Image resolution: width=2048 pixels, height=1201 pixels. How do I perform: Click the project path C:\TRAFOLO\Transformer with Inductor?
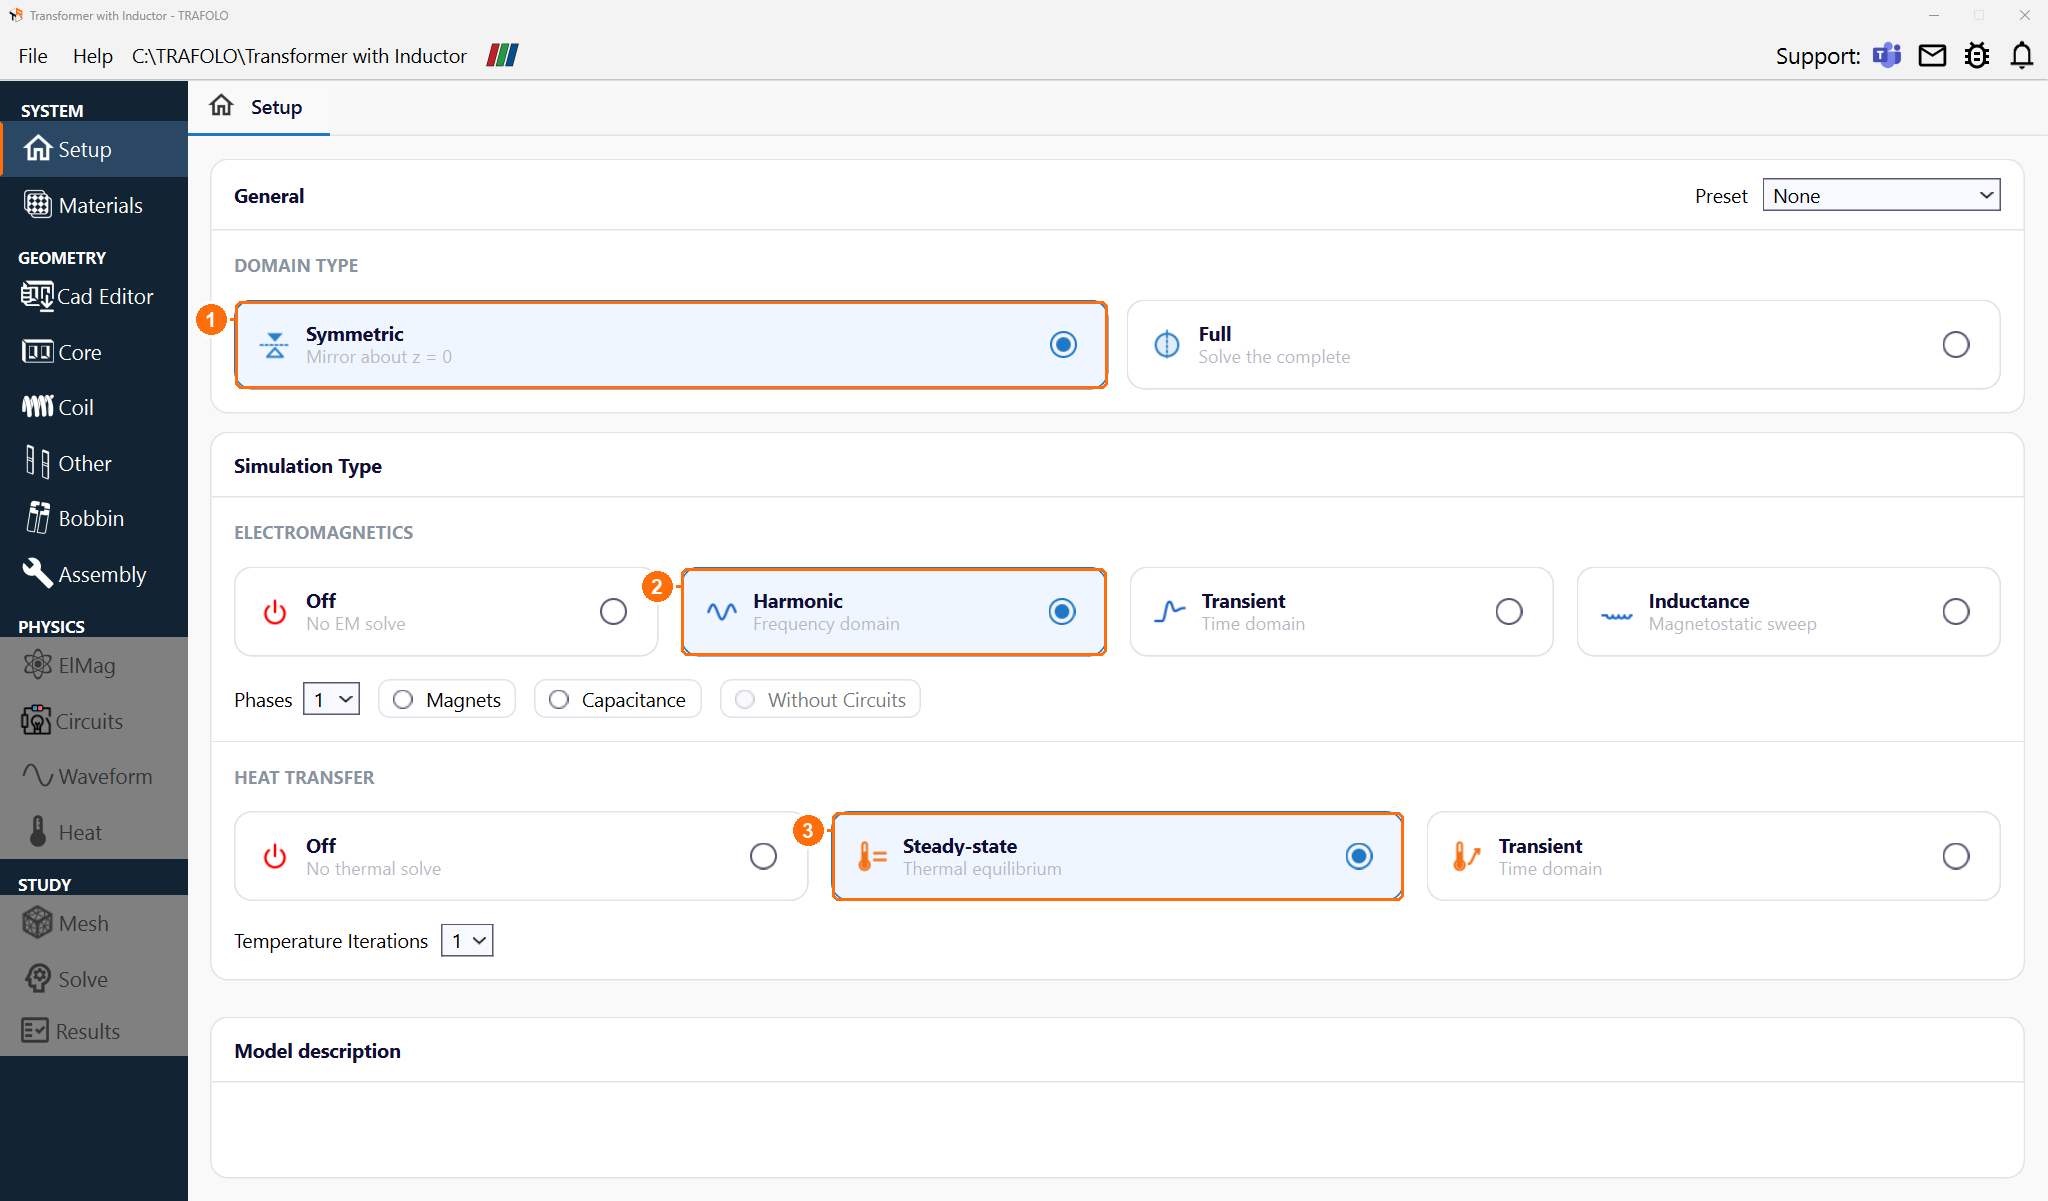coord(299,56)
